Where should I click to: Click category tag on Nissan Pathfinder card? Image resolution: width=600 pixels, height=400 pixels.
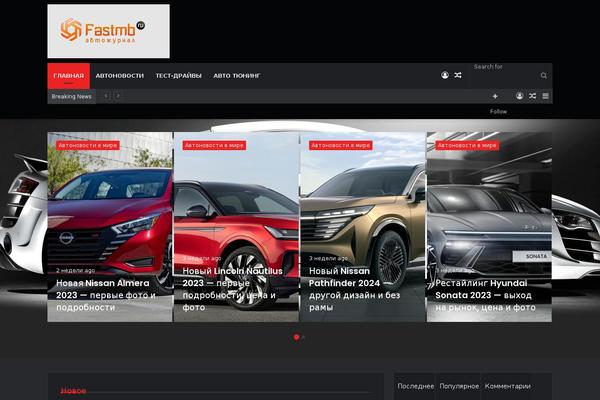[x=341, y=145]
